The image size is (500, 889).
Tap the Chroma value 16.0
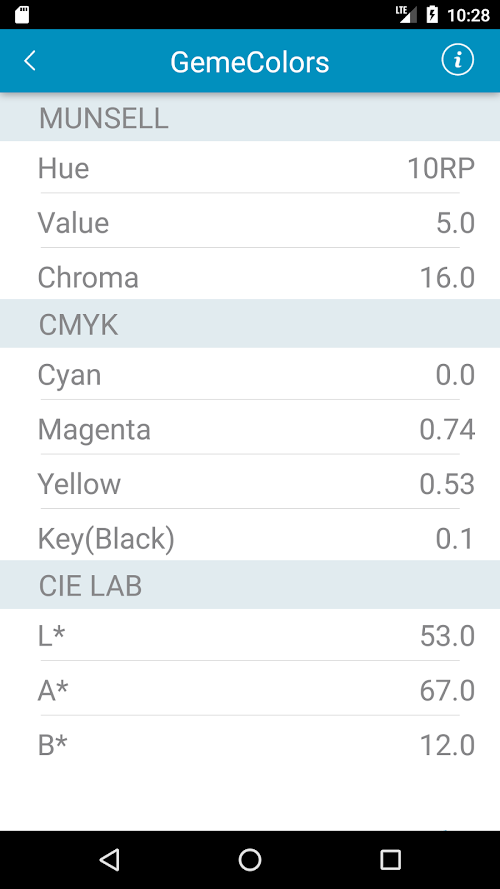coord(447,278)
